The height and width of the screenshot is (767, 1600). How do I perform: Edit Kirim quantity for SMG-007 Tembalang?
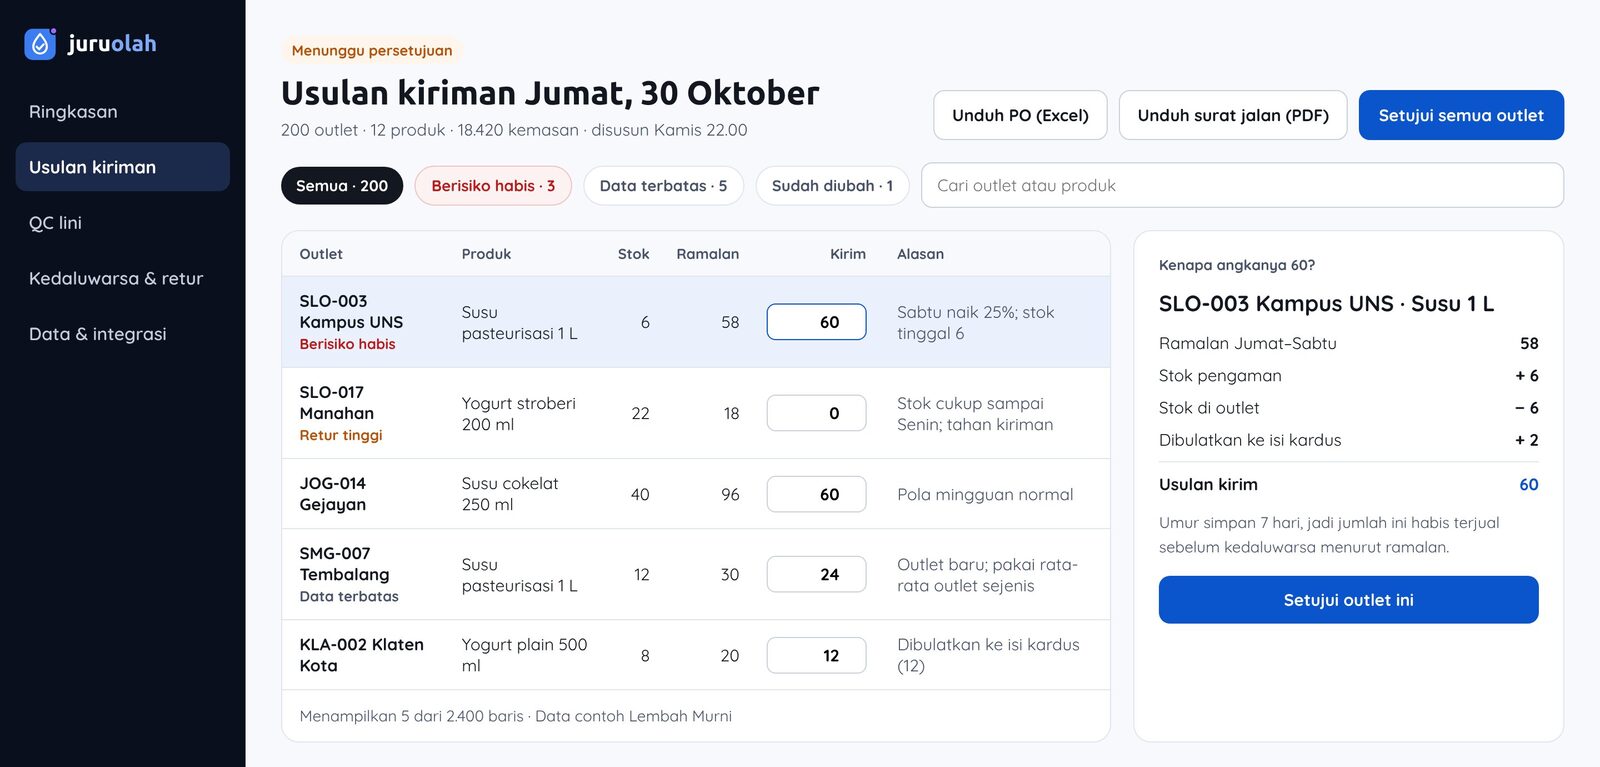coord(816,574)
